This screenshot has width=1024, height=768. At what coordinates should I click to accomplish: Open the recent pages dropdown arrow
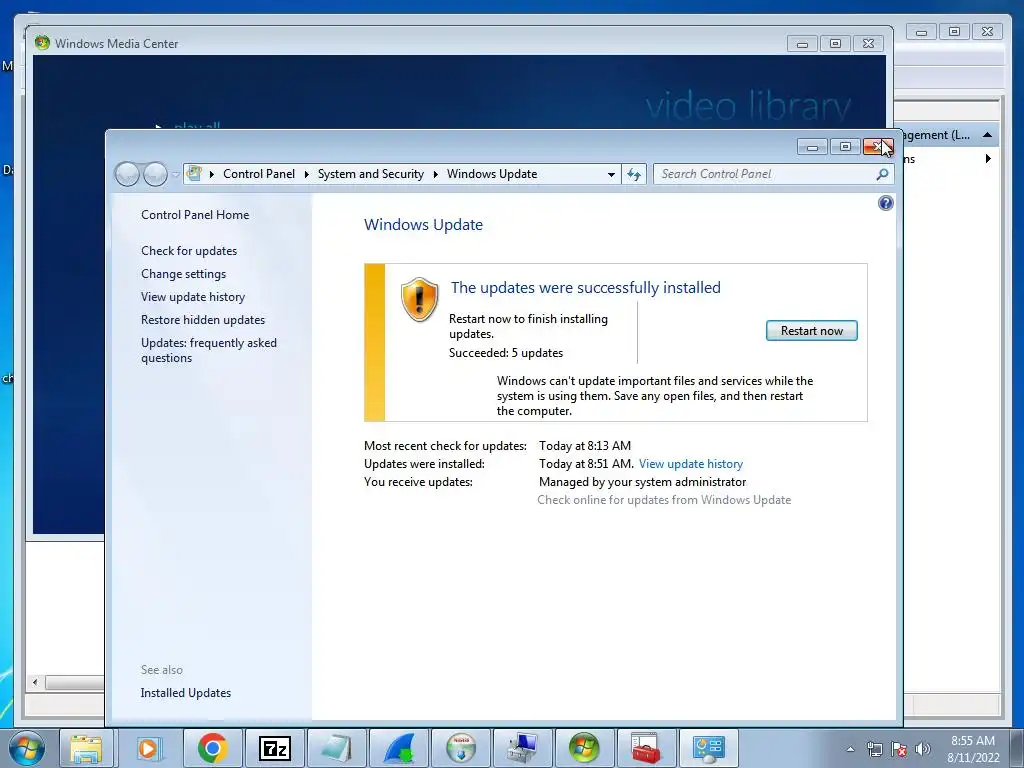[176, 175]
